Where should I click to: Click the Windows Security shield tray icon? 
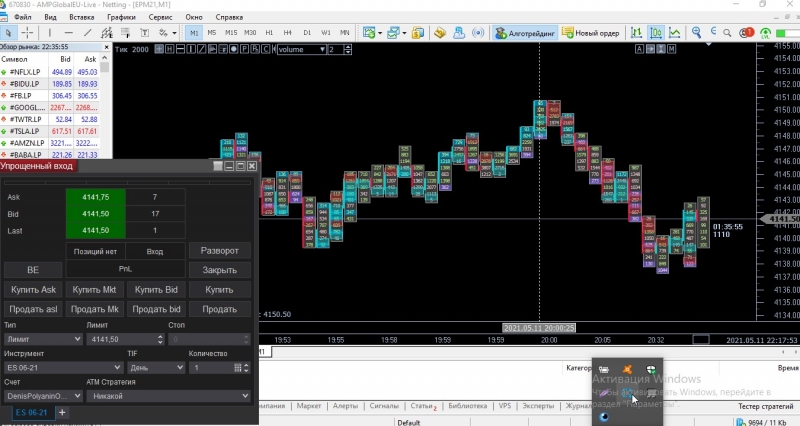[651, 372]
